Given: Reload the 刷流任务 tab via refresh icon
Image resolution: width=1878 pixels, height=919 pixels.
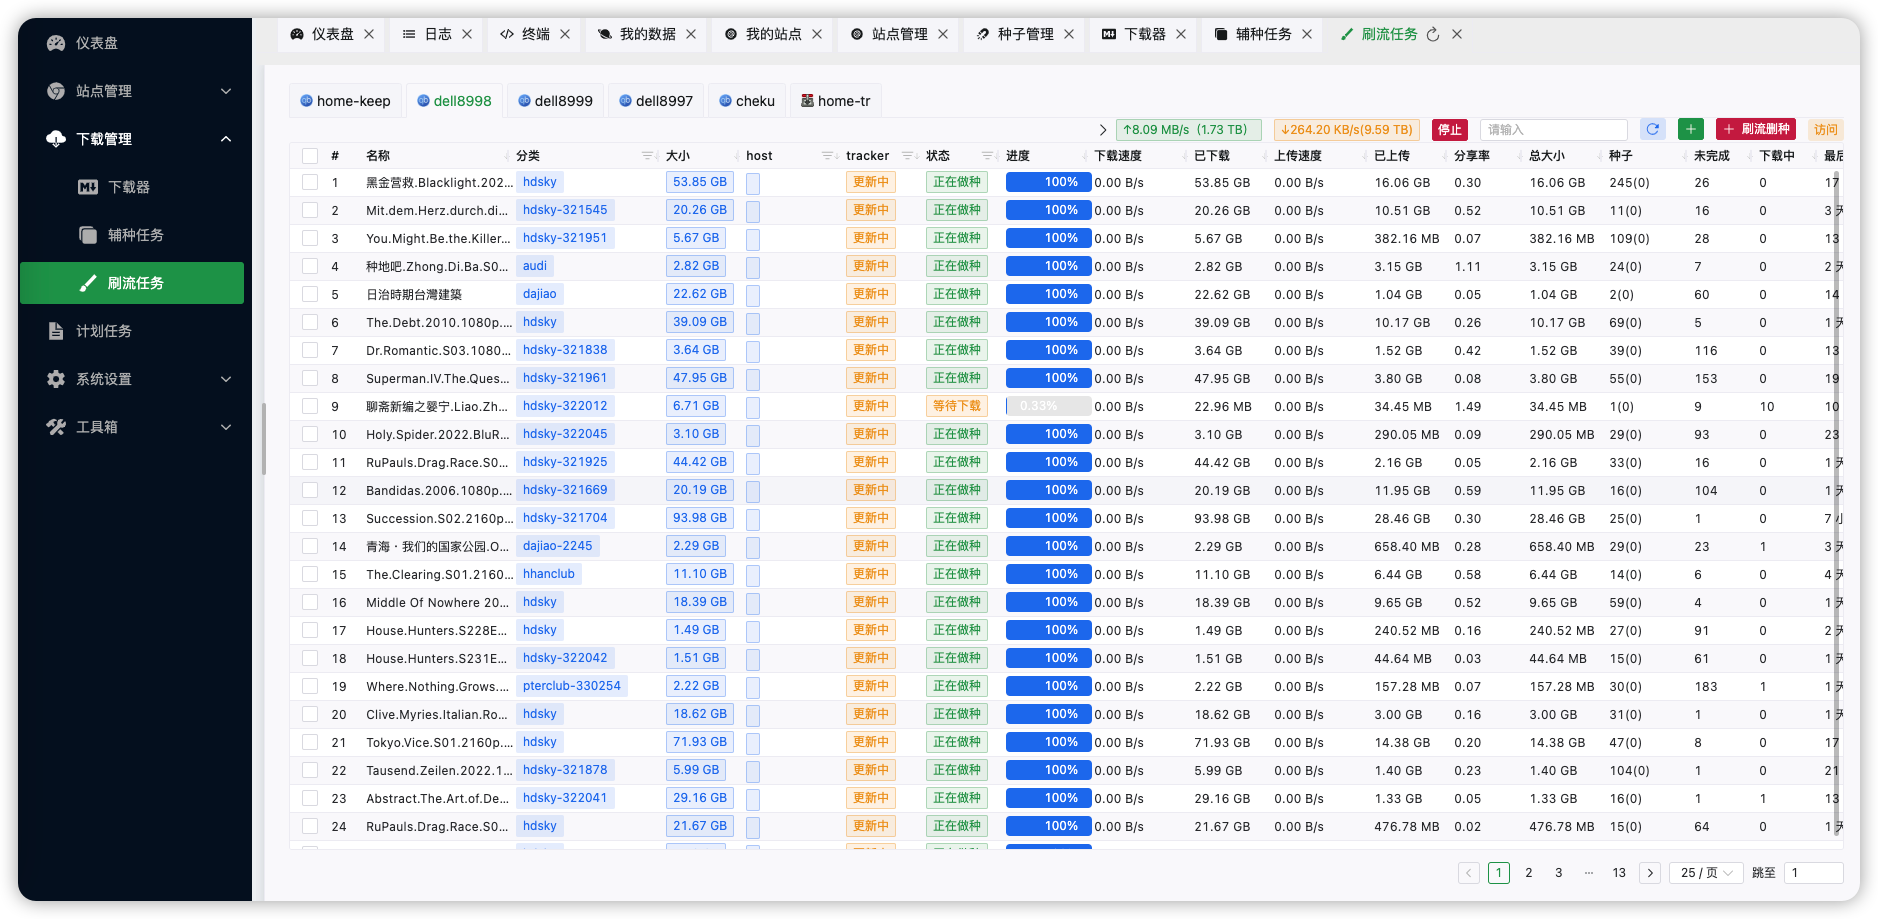Looking at the screenshot, I should click(1433, 34).
